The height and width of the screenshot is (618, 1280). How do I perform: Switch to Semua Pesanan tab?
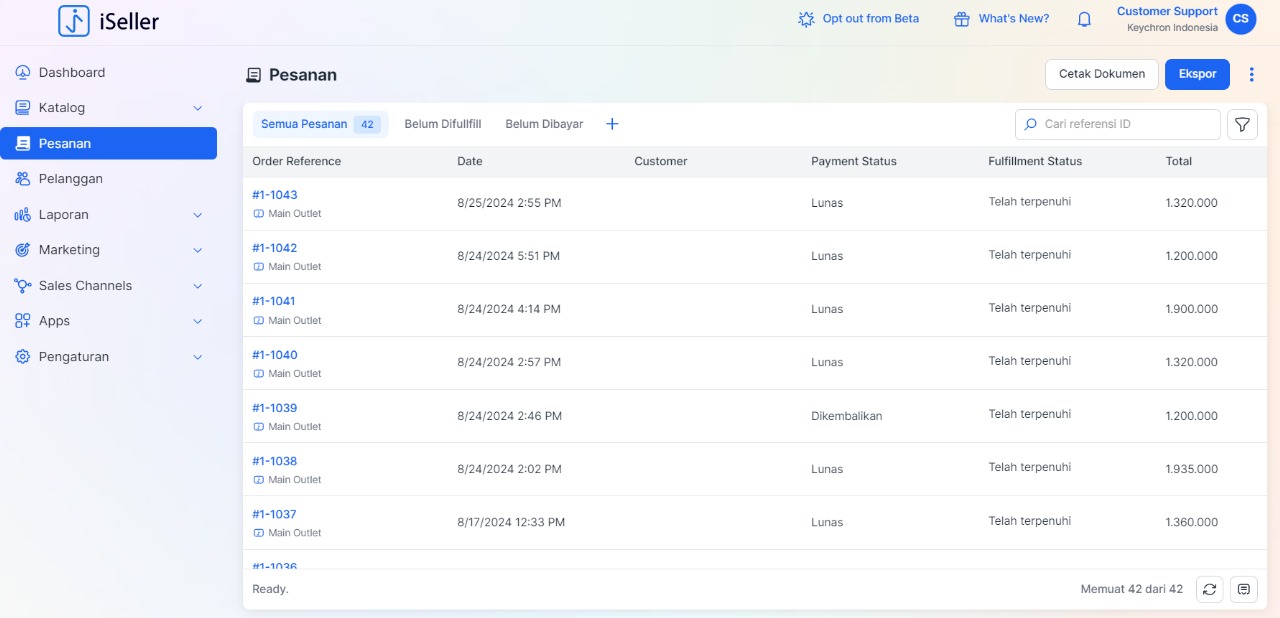(x=320, y=124)
